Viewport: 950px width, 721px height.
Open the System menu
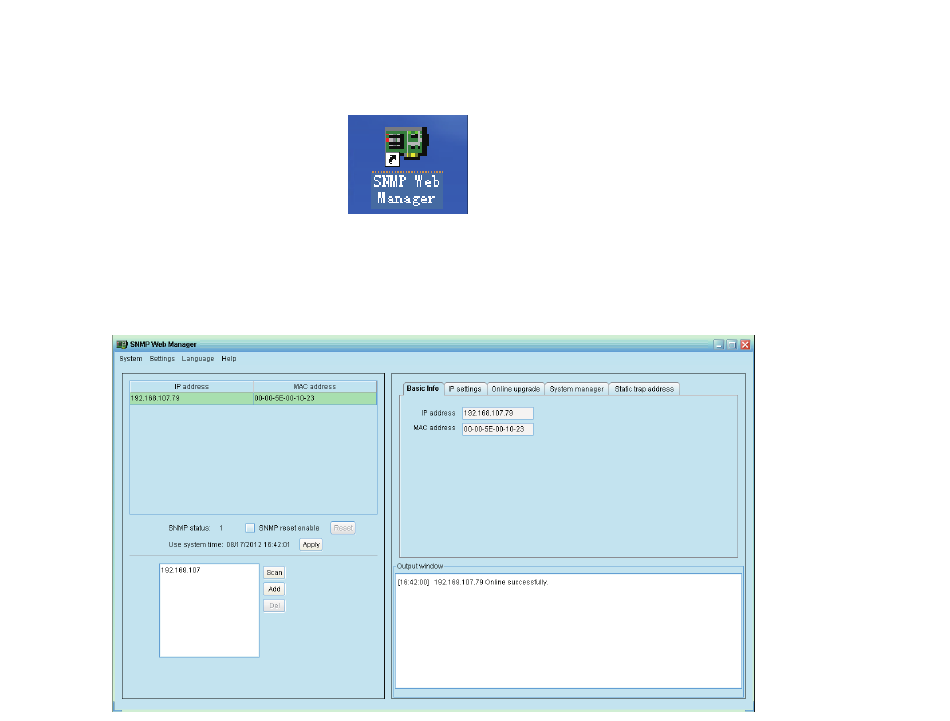click(131, 359)
